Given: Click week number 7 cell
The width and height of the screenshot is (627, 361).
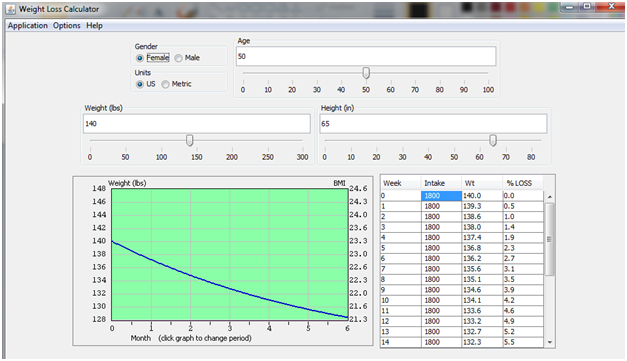Looking at the screenshot, I should (401, 269).
